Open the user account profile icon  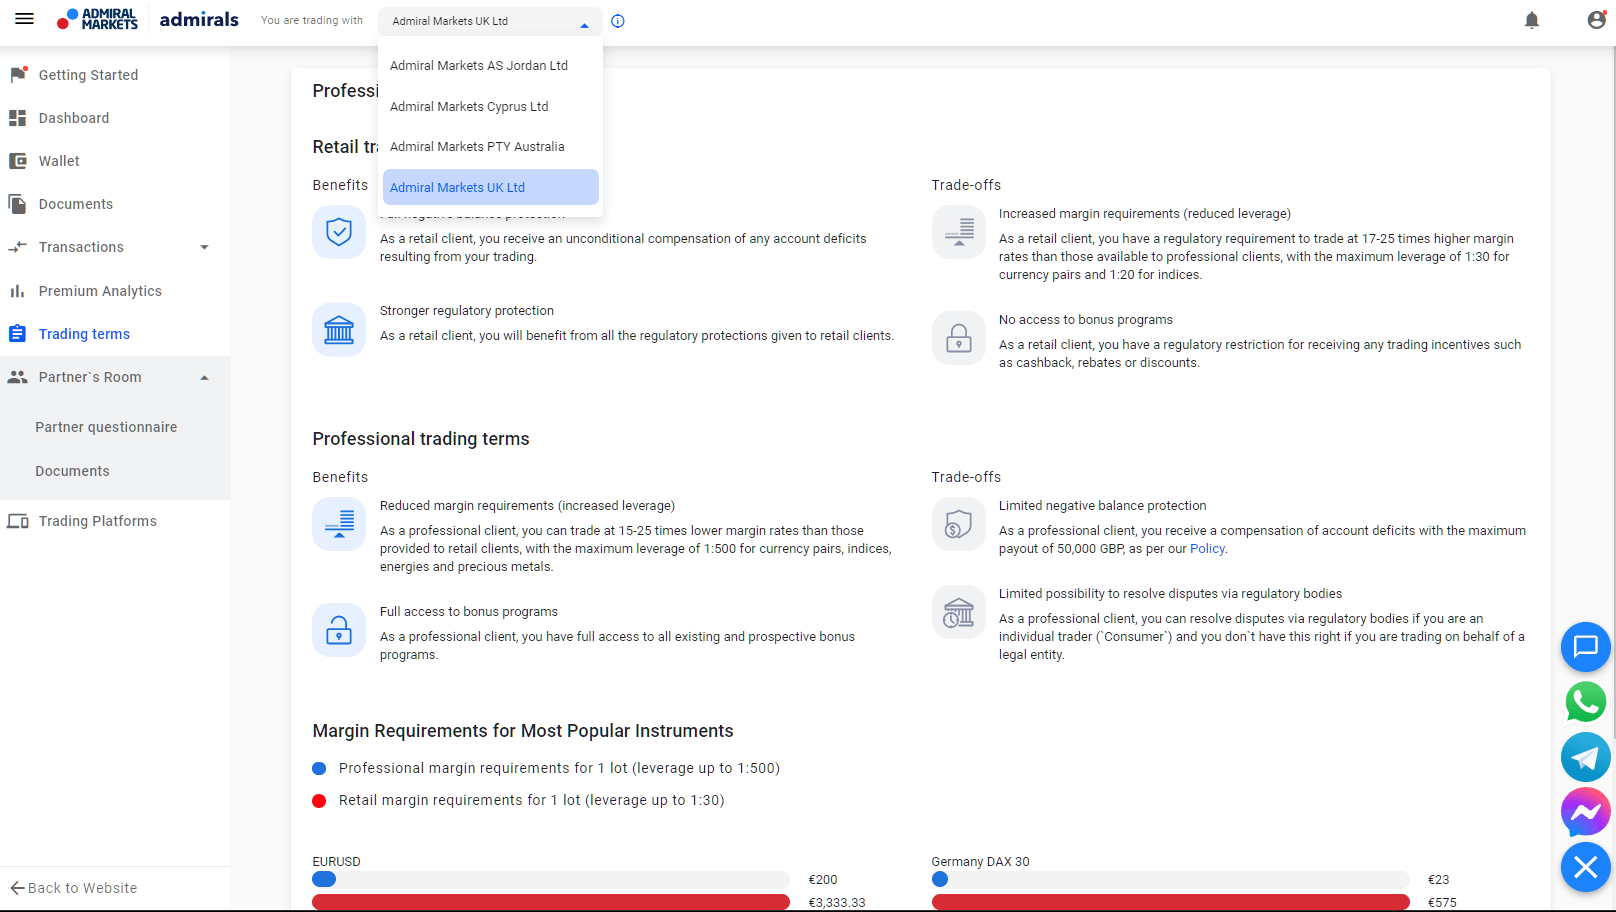tap(1596, 20)
